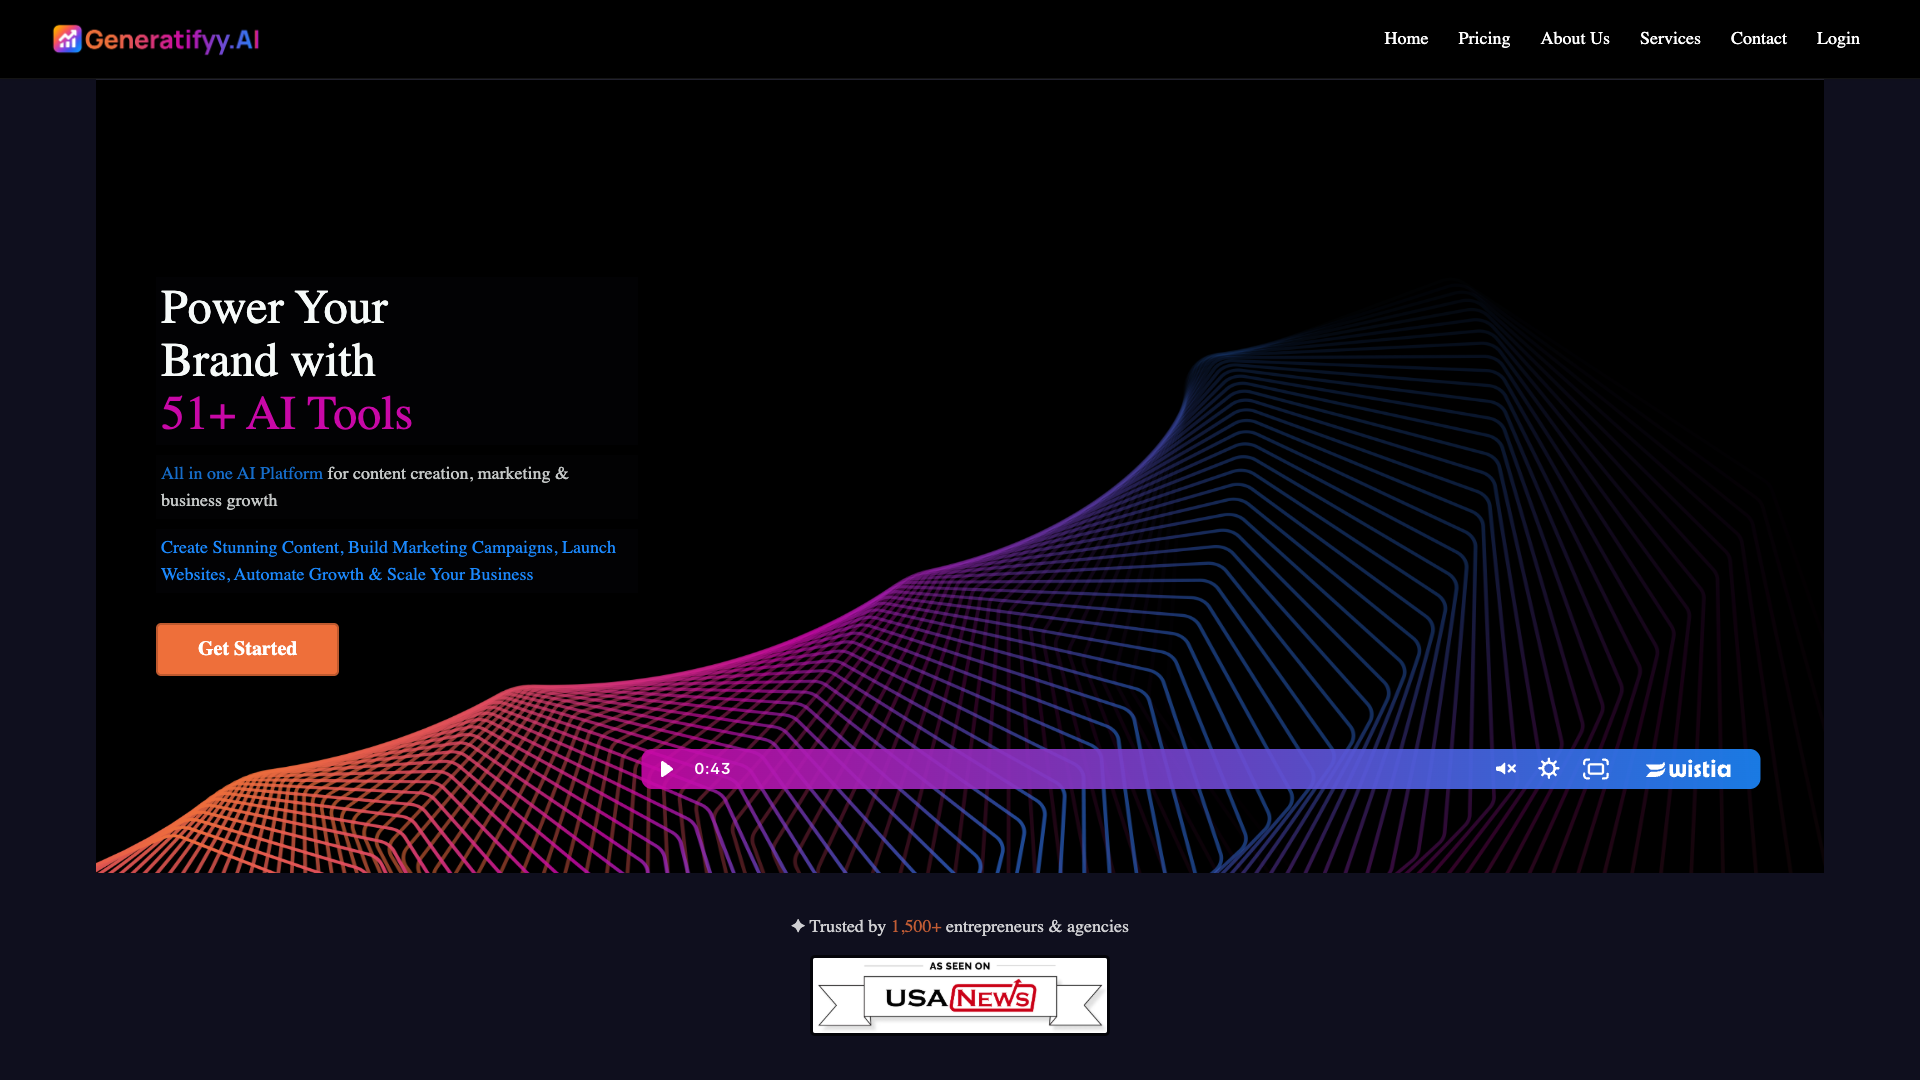Click the Wistia logo on the player

click(1688, 769)
